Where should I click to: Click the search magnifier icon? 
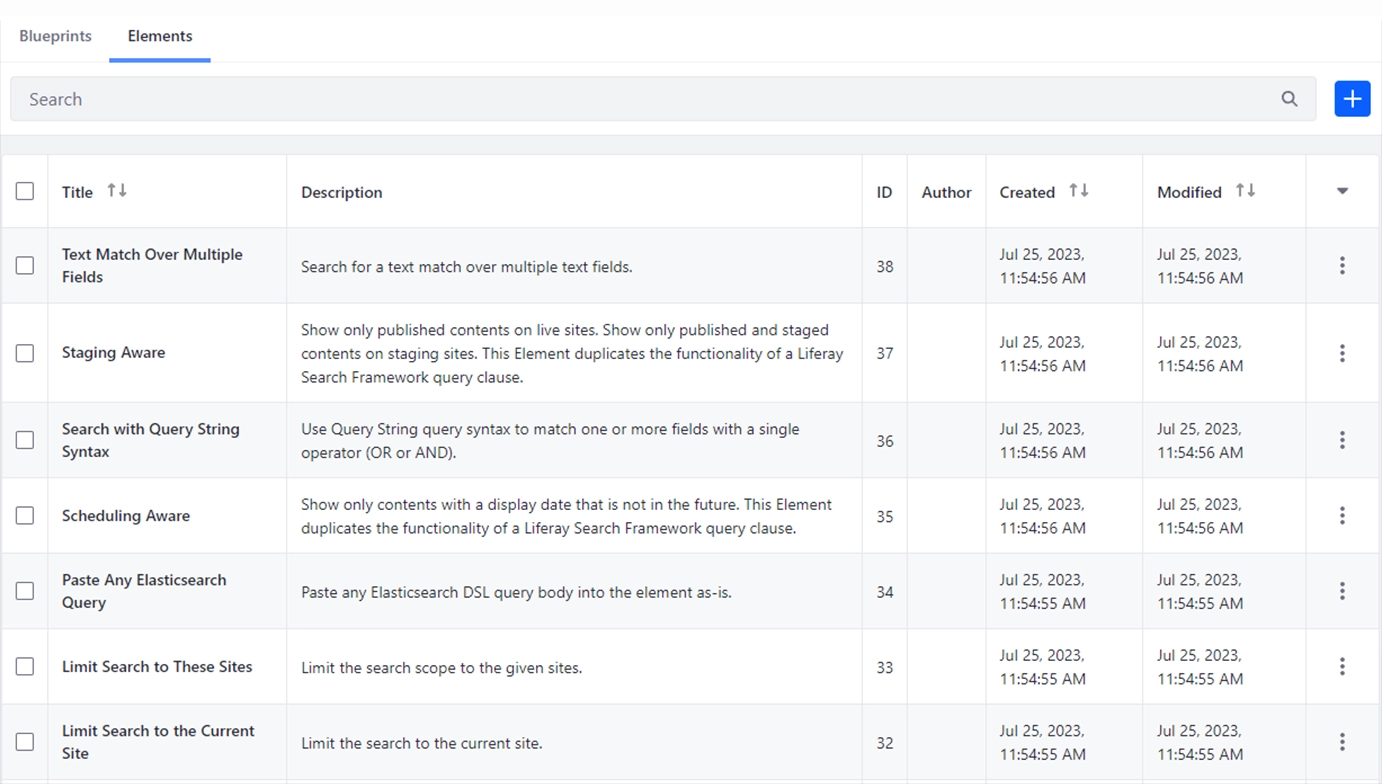[x=1289, y=99]
